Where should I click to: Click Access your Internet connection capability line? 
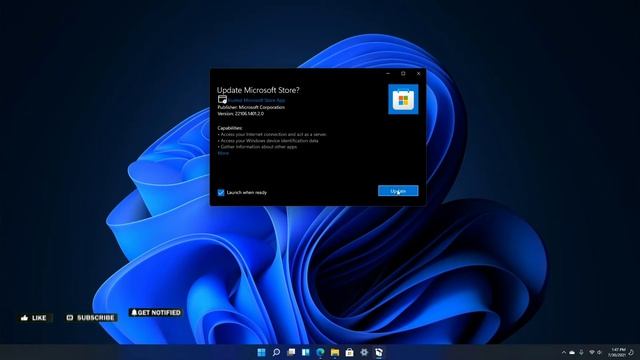tap(272, 134)
